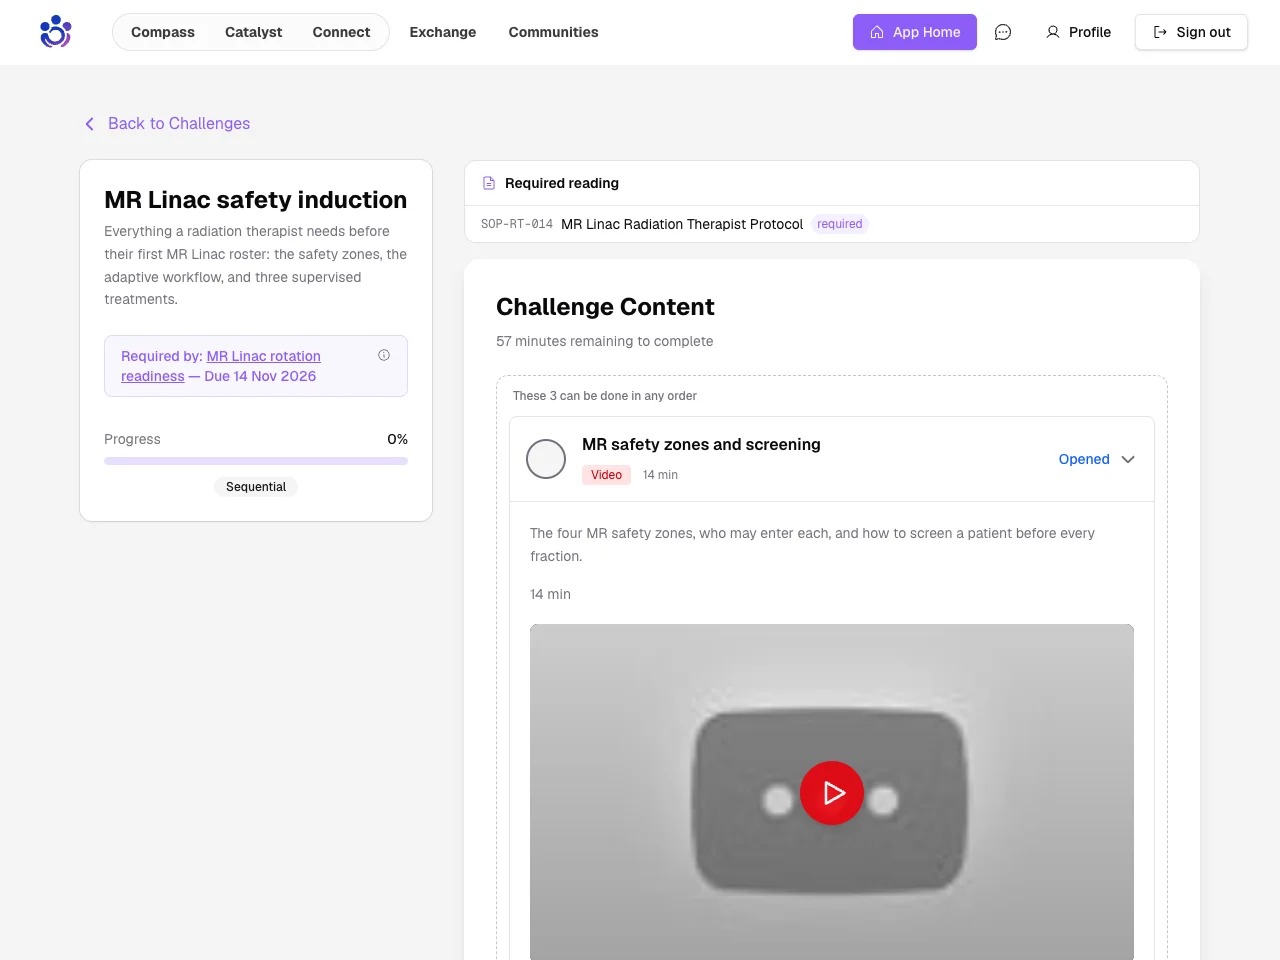Click the document icon next to Required reading
The width and height of the screenshot is (1280, 960).
[489, 183]
